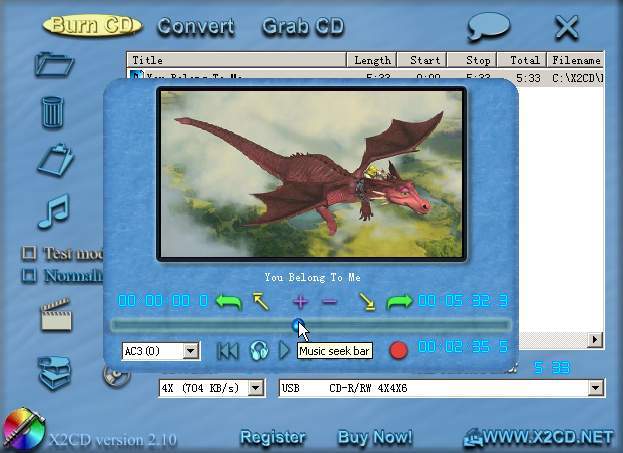Click the speech bubble icon
The width and height of the screenshot is (623, 453).
pyautogui.click(x=488, y=26)
